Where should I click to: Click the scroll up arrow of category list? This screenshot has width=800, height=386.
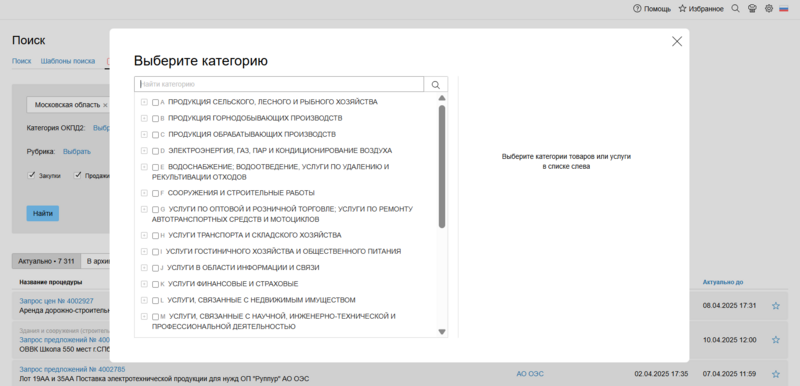pos(442,98)
